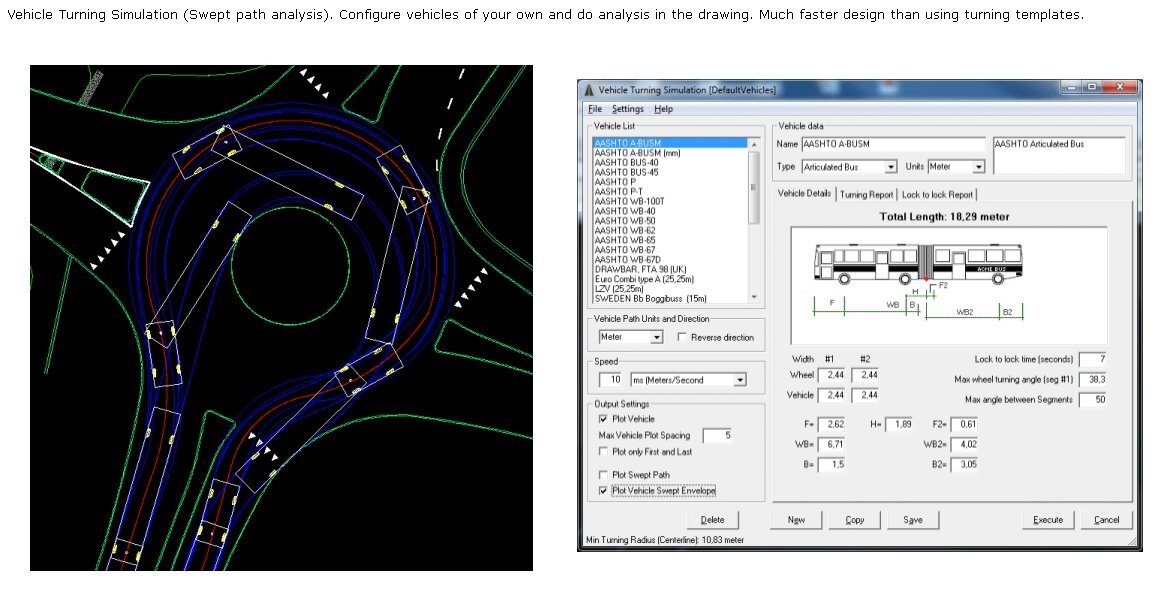Open the Speed units dropdown
Viewport: 1160px width, 608px height.
click(x=739, y=380)
